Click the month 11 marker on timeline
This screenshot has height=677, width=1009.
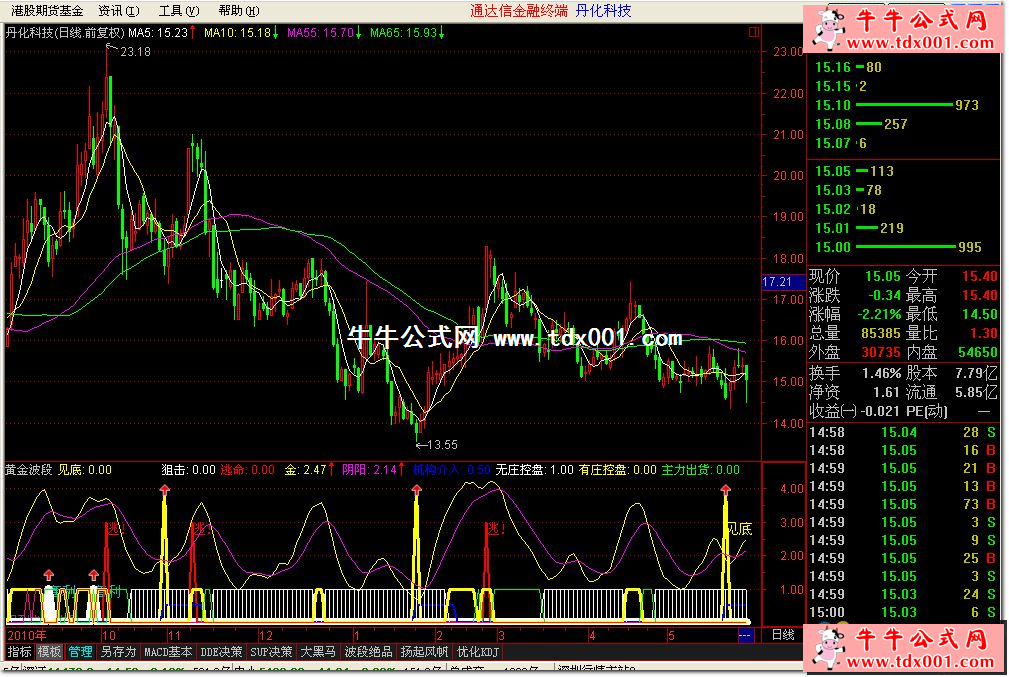(x=174, y=635)
